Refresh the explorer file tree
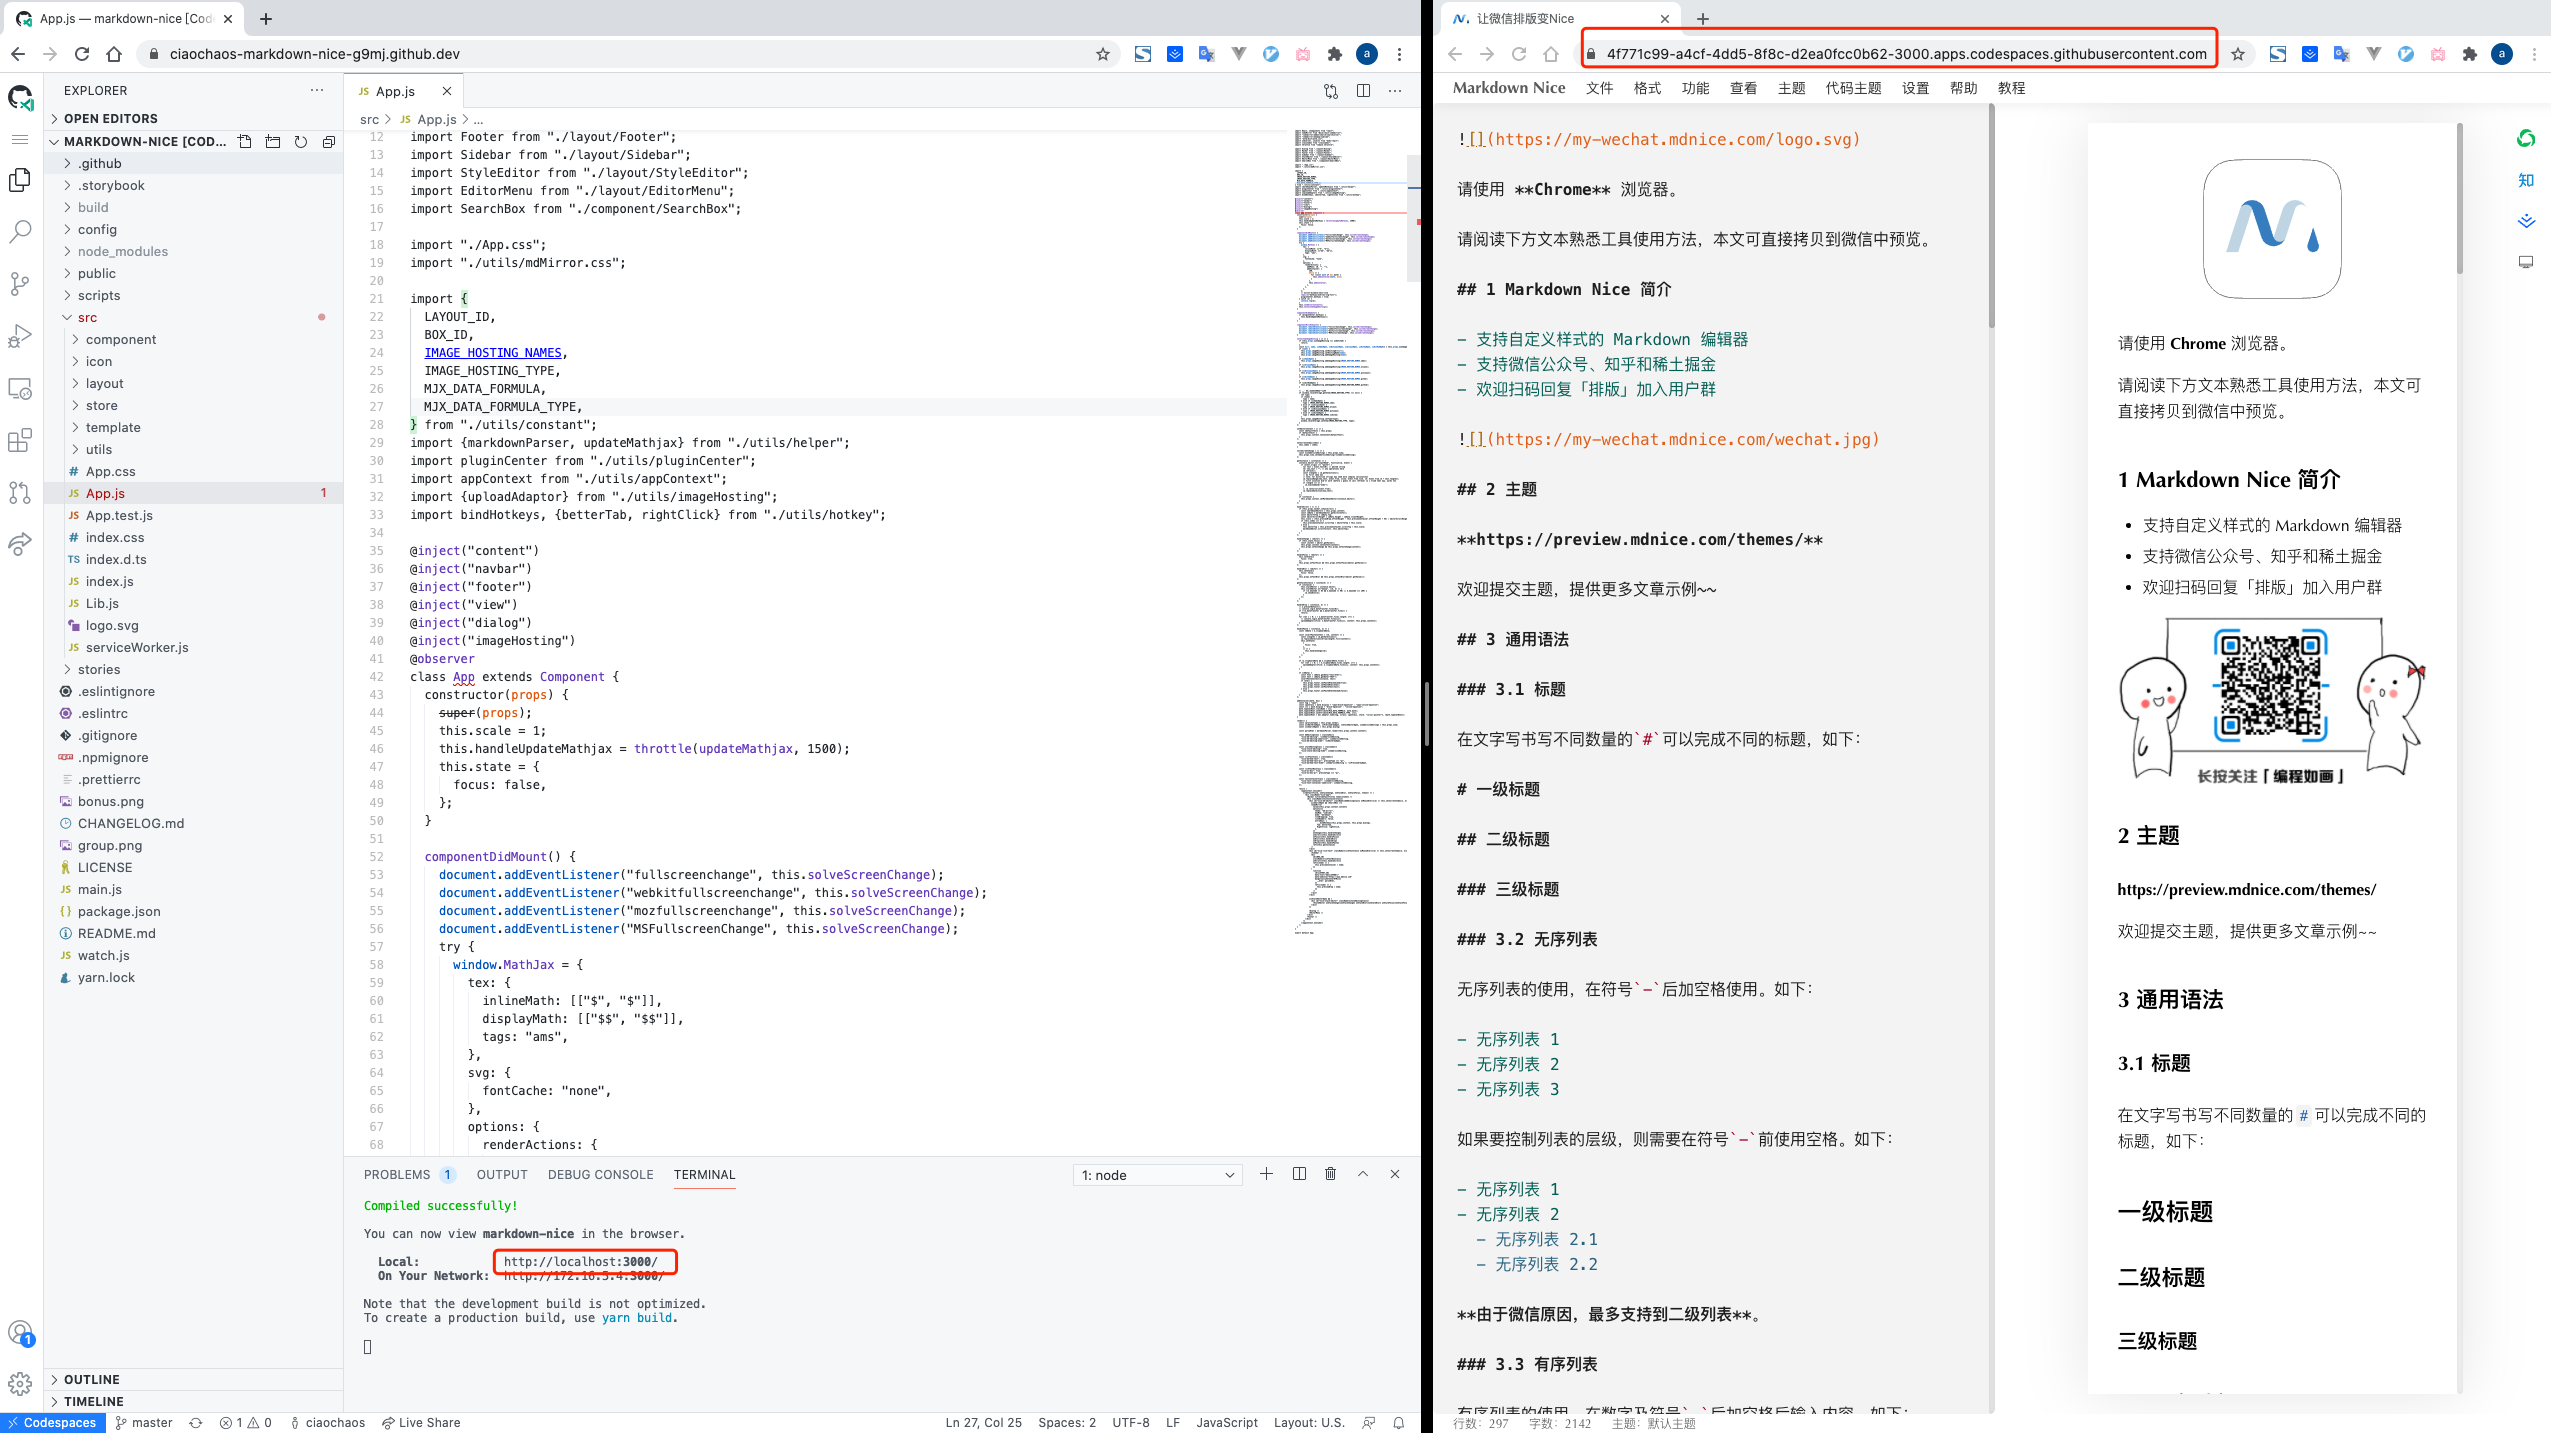Screen dimensions: 2551x1433 click(x=301, y=142)
